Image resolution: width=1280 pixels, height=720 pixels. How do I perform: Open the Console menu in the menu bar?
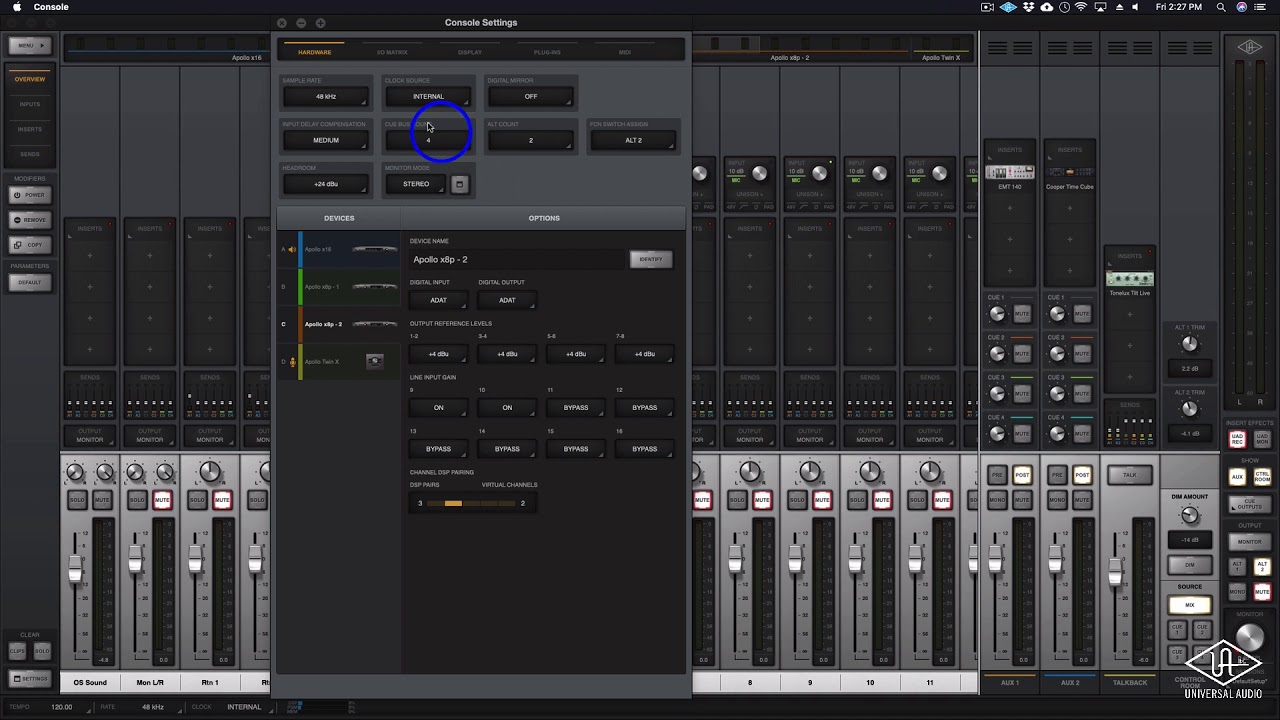(x=51, y=7)
